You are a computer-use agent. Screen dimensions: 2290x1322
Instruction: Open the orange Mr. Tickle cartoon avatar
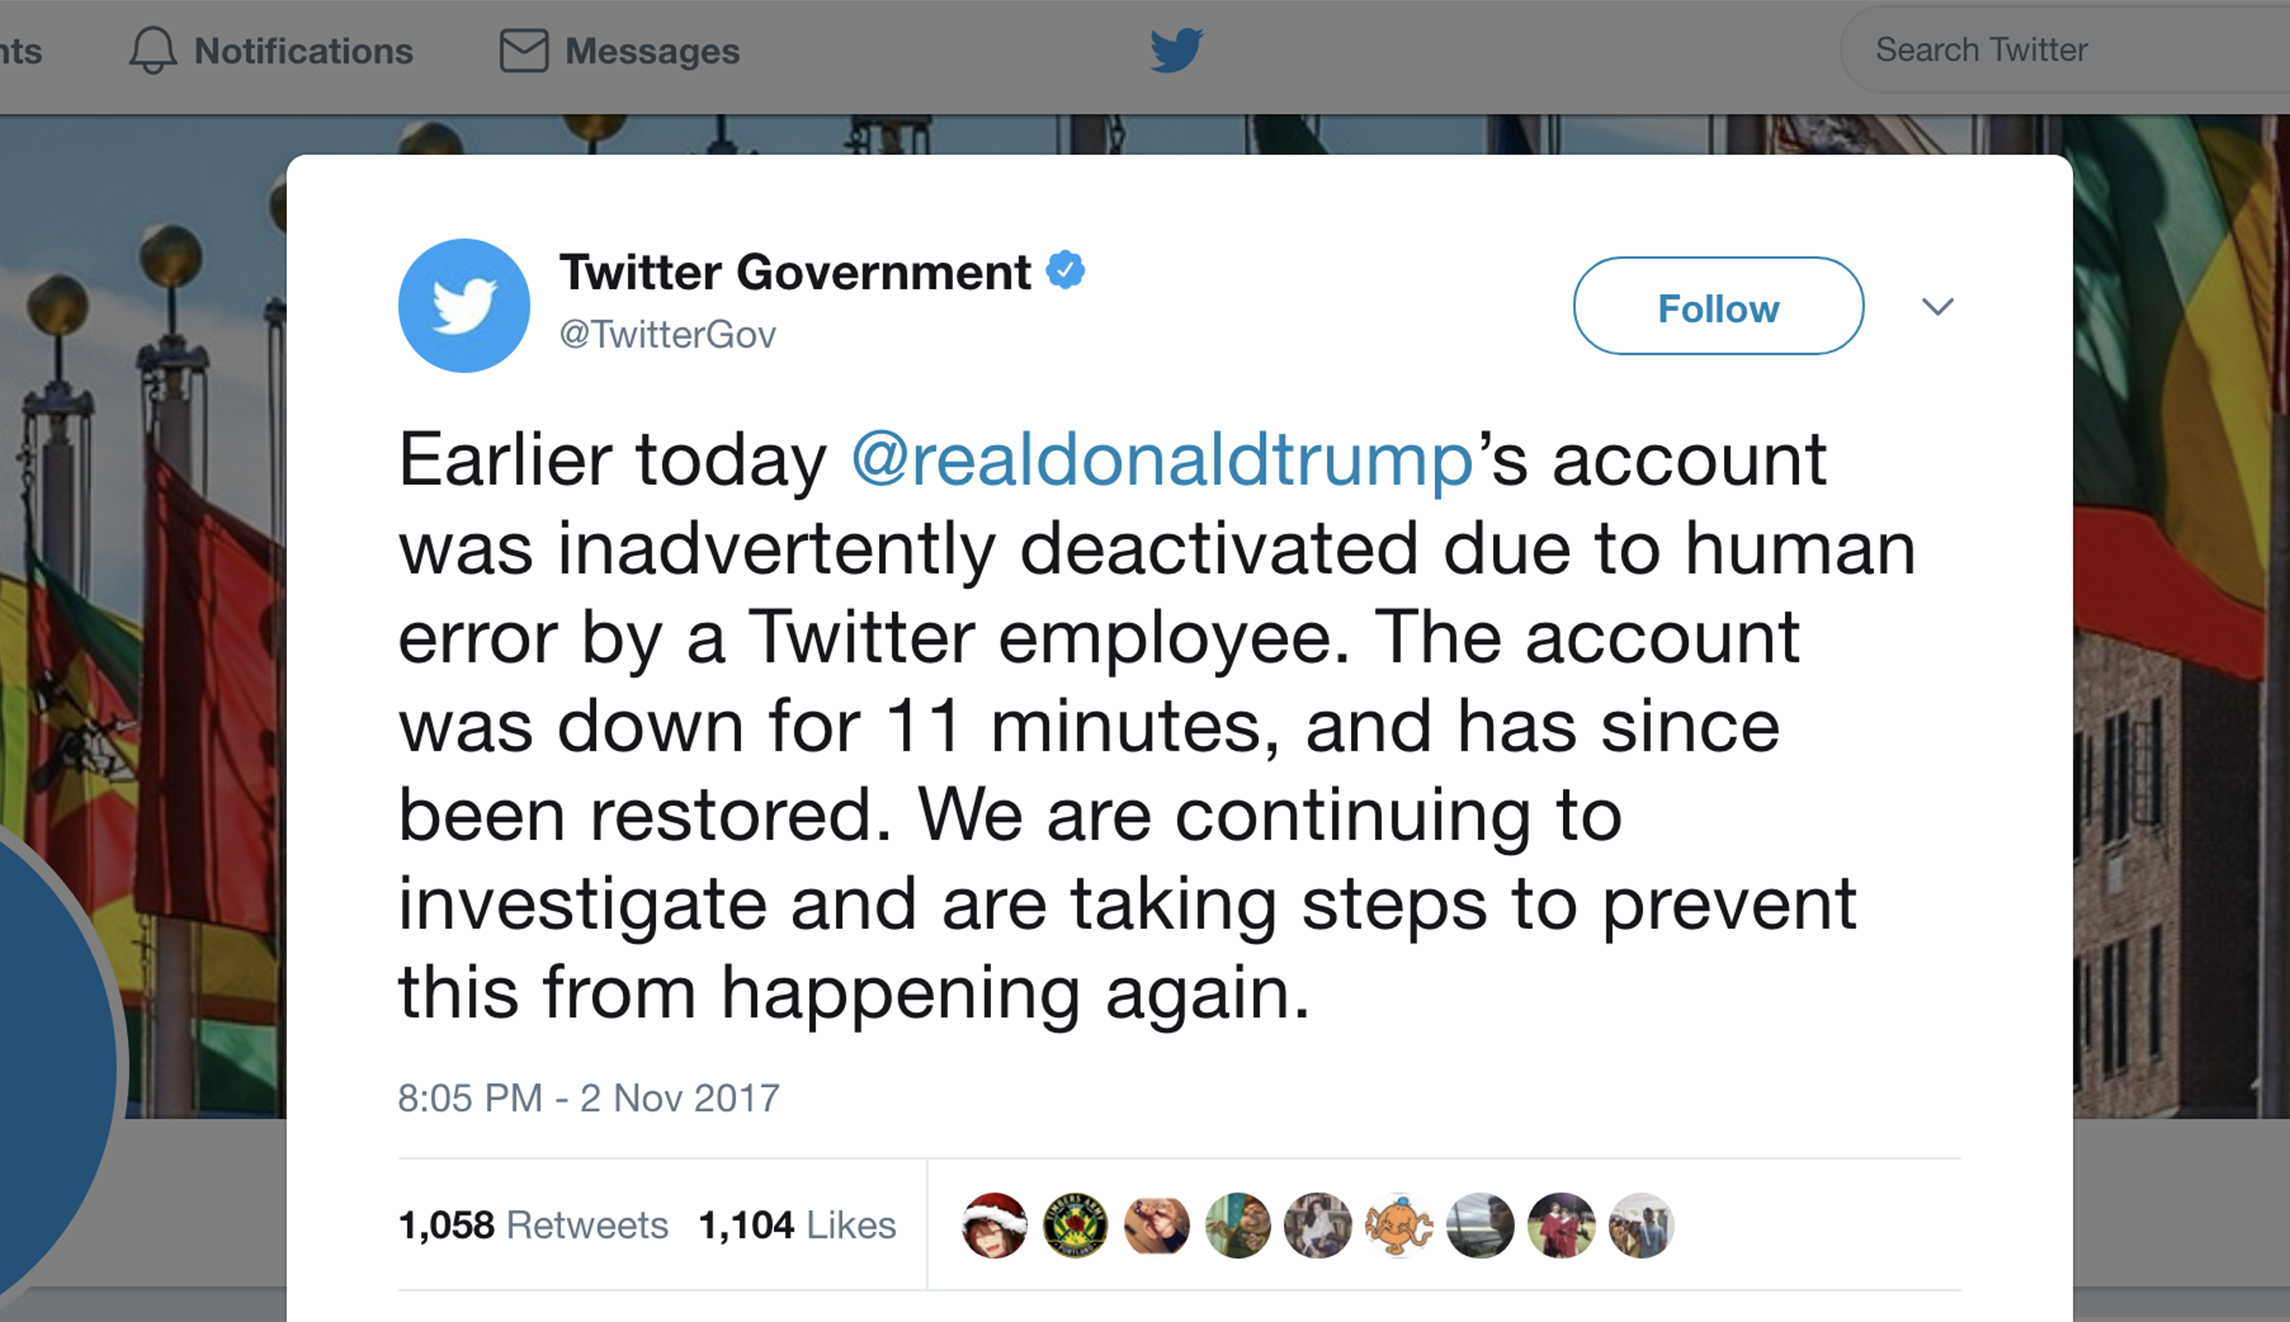click(x=1399, y=1225)
